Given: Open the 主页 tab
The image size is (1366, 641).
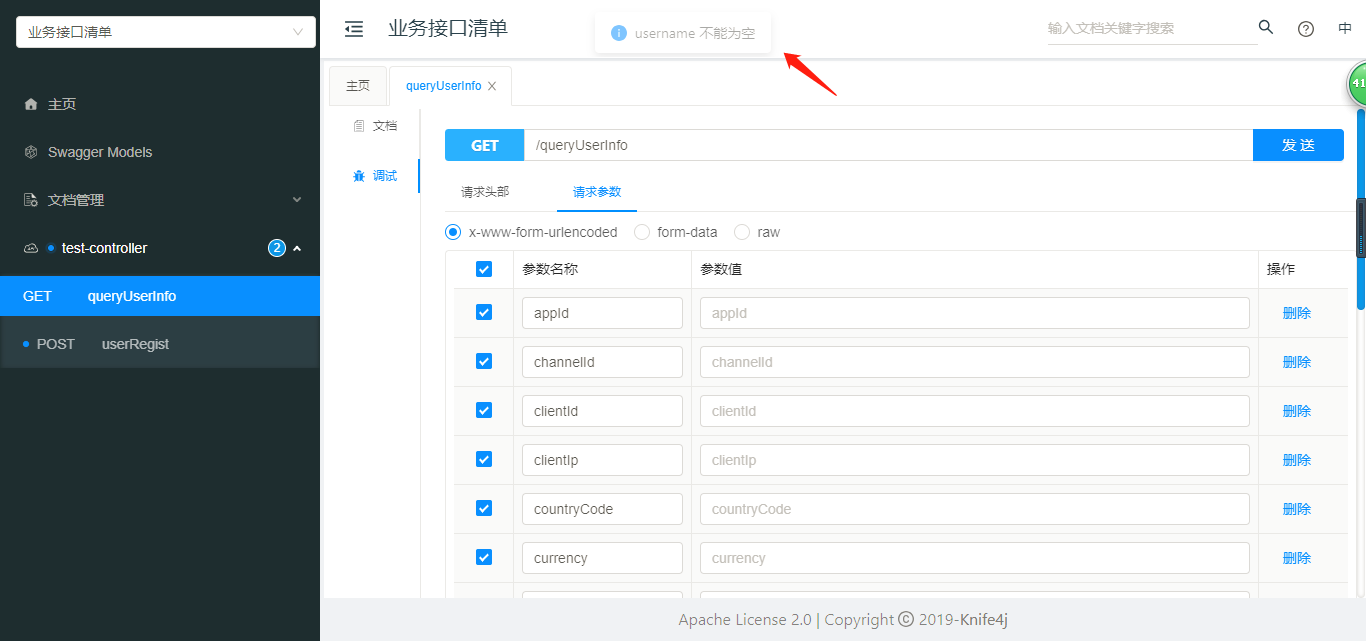Looking at the screenshot, I should tap(358, 86).
